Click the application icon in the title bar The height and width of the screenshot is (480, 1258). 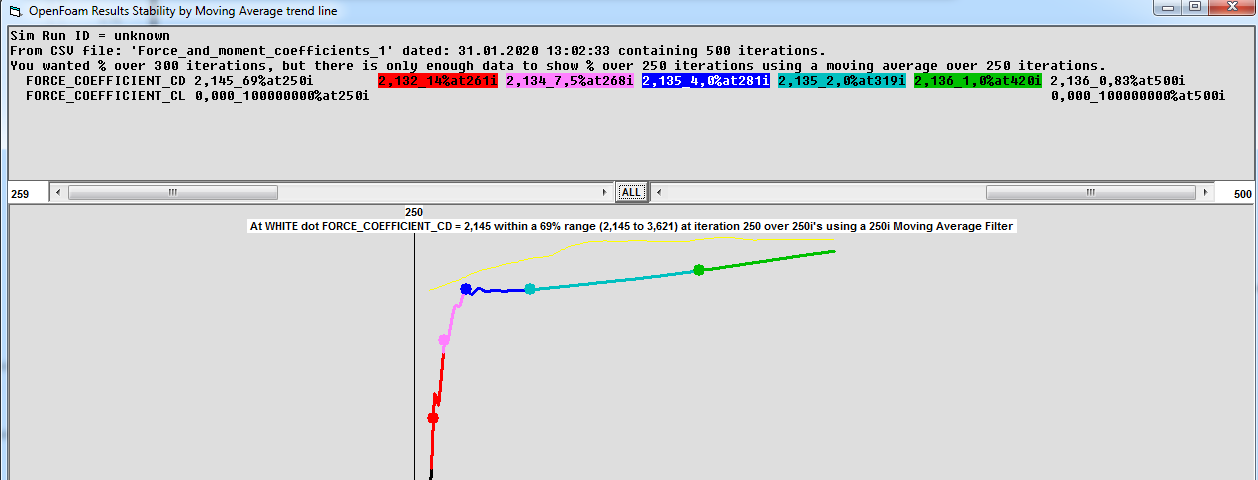[14, 11]
